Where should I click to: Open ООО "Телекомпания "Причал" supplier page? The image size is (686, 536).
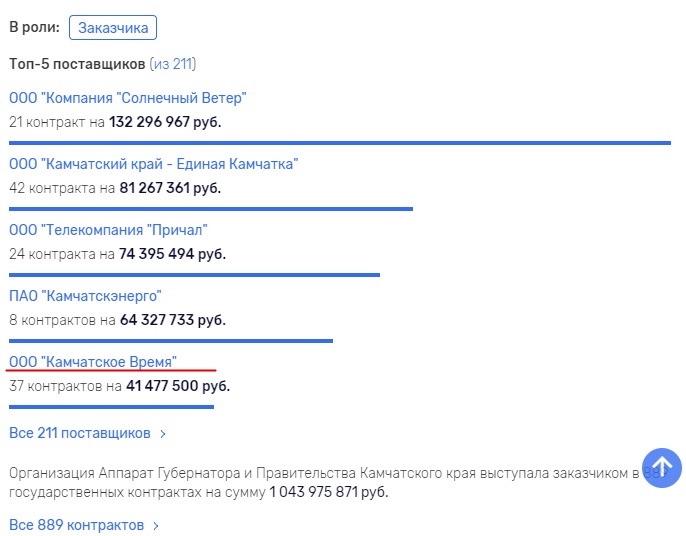(108, 230)
